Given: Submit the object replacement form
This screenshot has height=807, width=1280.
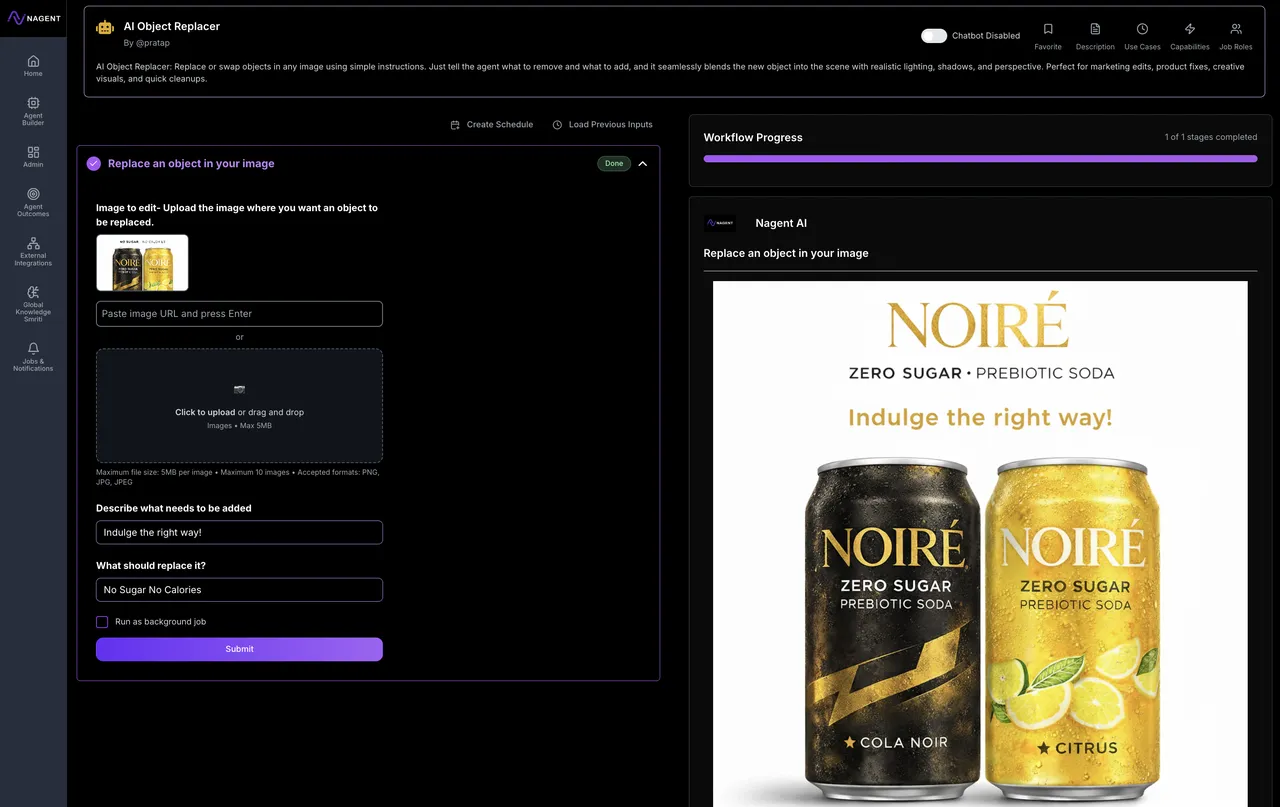Looking at the screenshot, I should coord(239,649).
